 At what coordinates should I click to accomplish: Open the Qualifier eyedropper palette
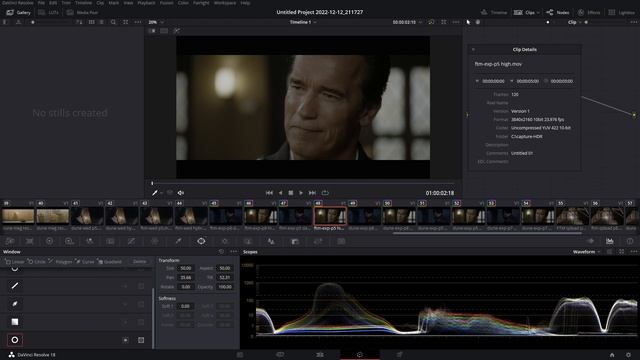point(178,241)
